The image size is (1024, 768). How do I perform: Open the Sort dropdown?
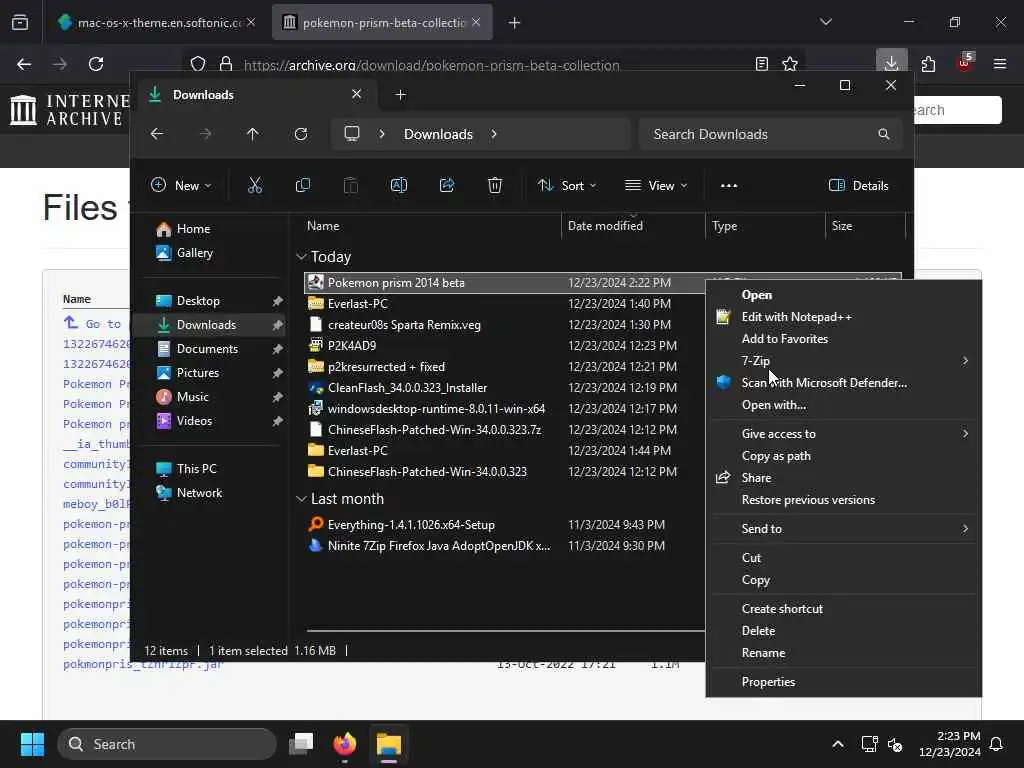(567, 185)
